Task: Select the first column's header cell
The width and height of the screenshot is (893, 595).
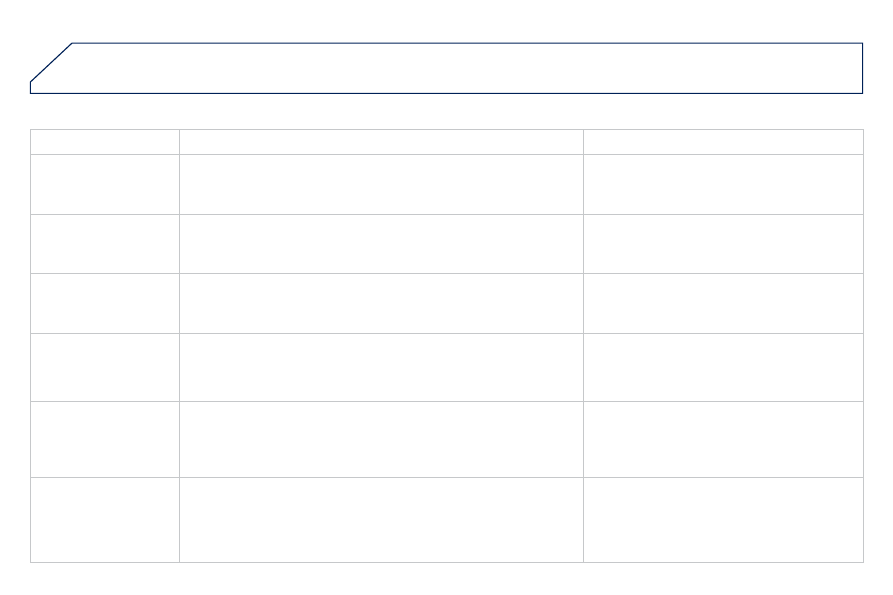Action: click(105, 142)
